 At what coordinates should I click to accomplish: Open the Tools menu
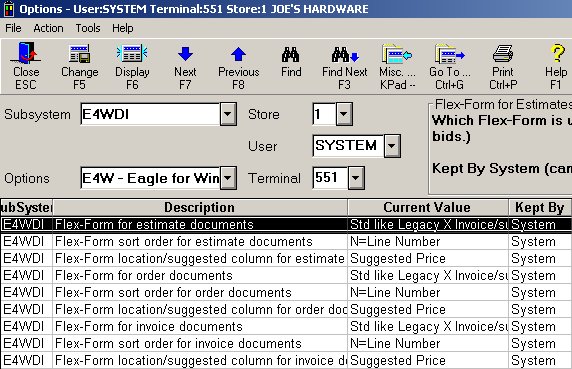click(88, 28)
